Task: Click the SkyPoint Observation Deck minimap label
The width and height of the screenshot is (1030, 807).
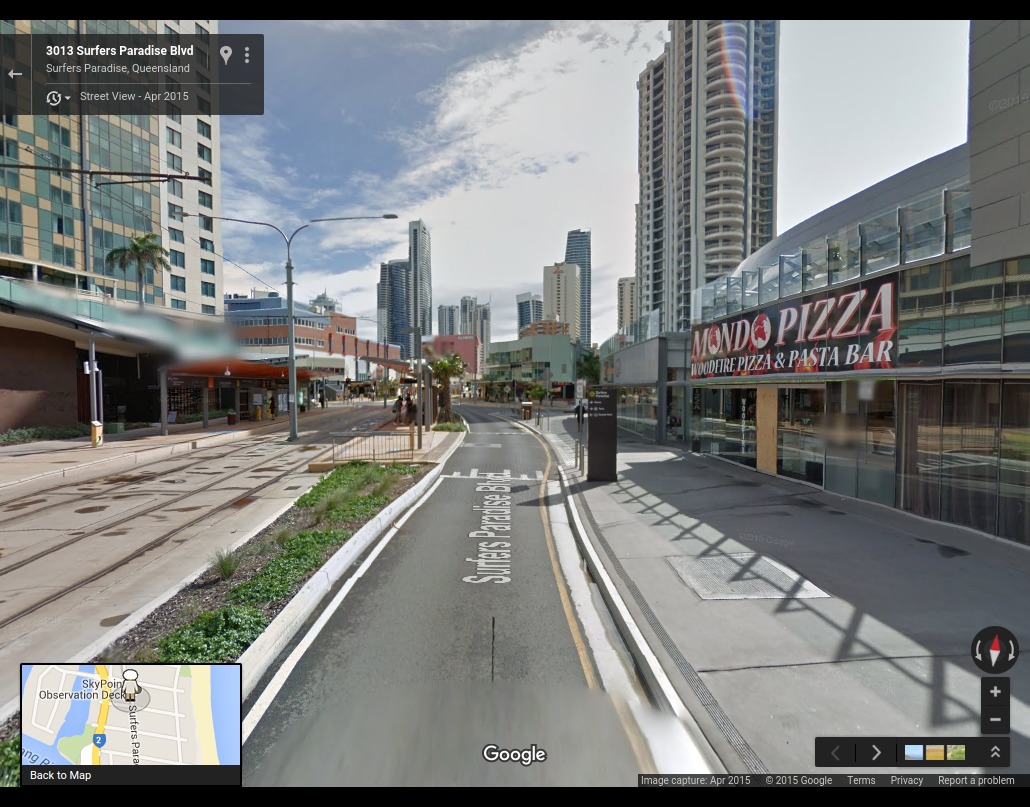Action: tap(81, 689)
